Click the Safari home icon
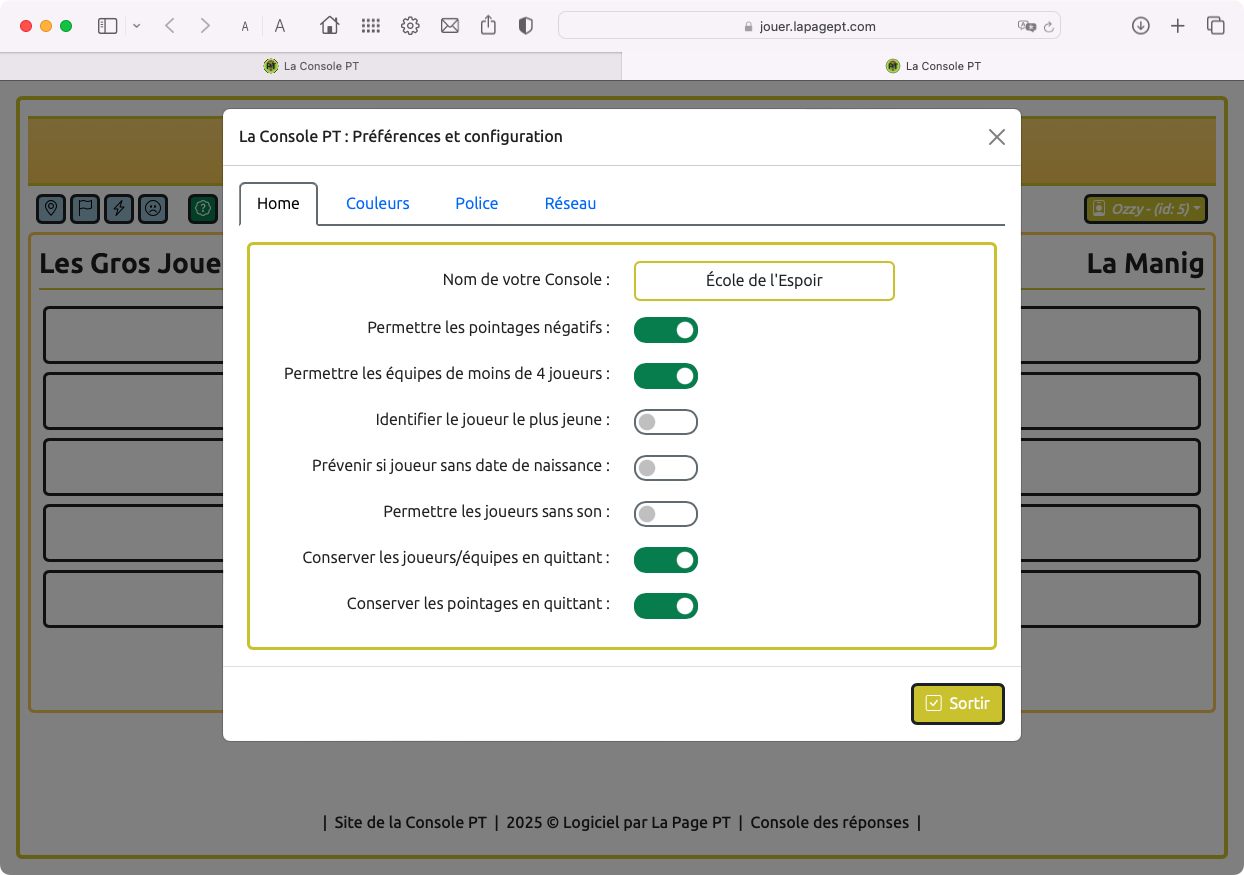The width and height of the screenshot is (1244, 875). coord(329,26)
